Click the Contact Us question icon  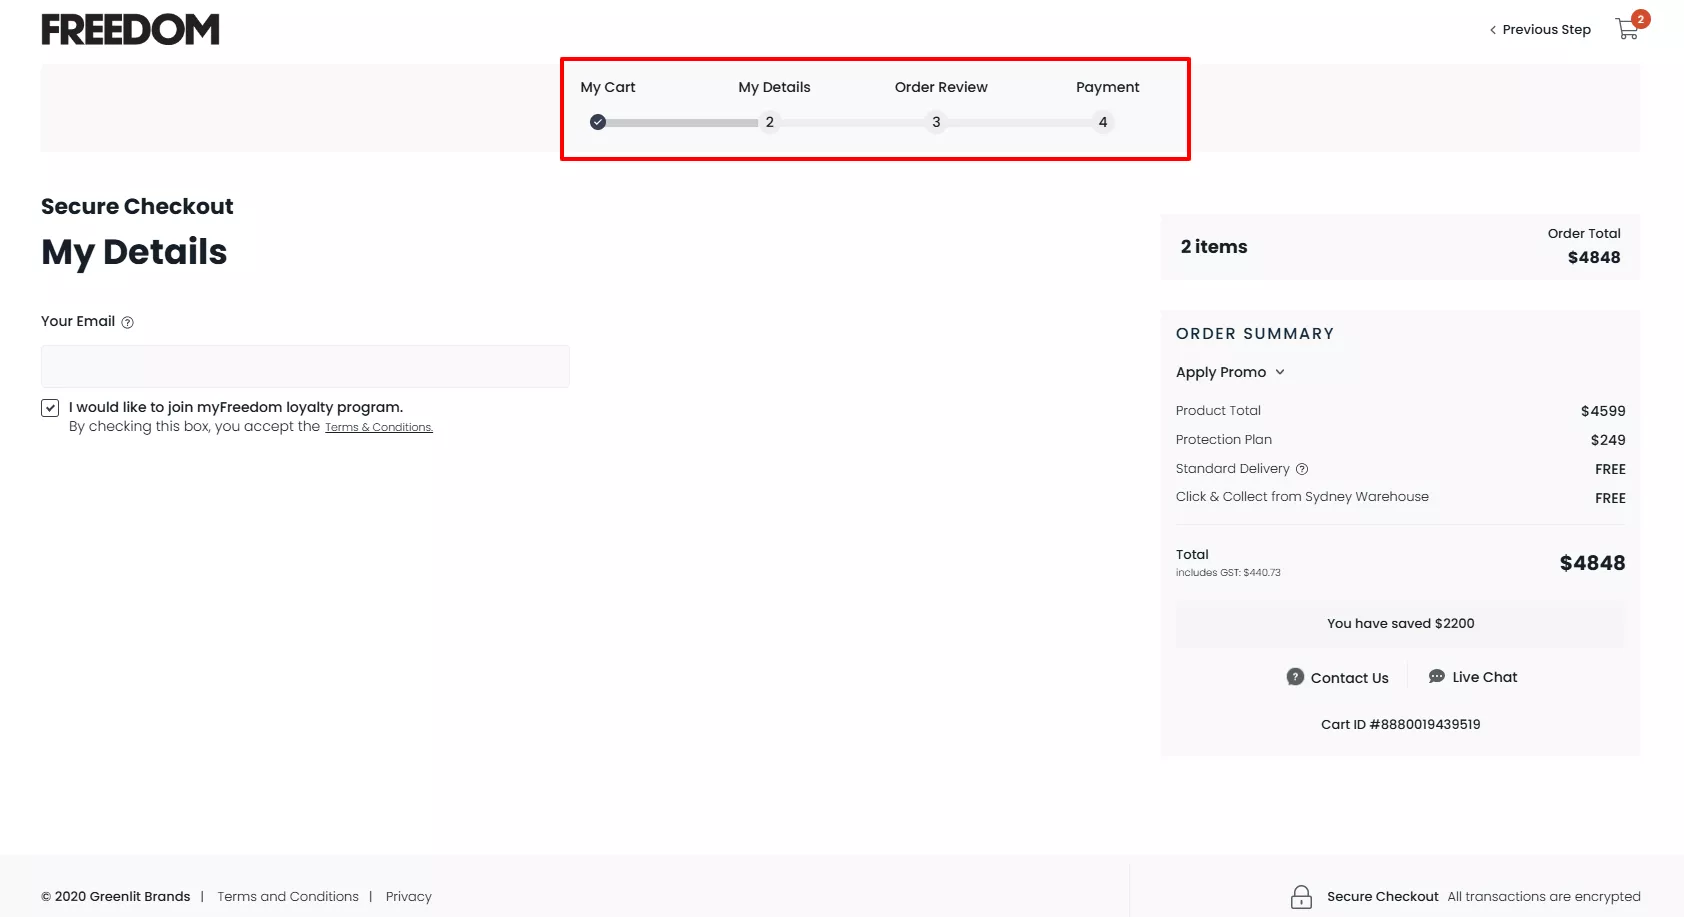[x=1295, y=677]
